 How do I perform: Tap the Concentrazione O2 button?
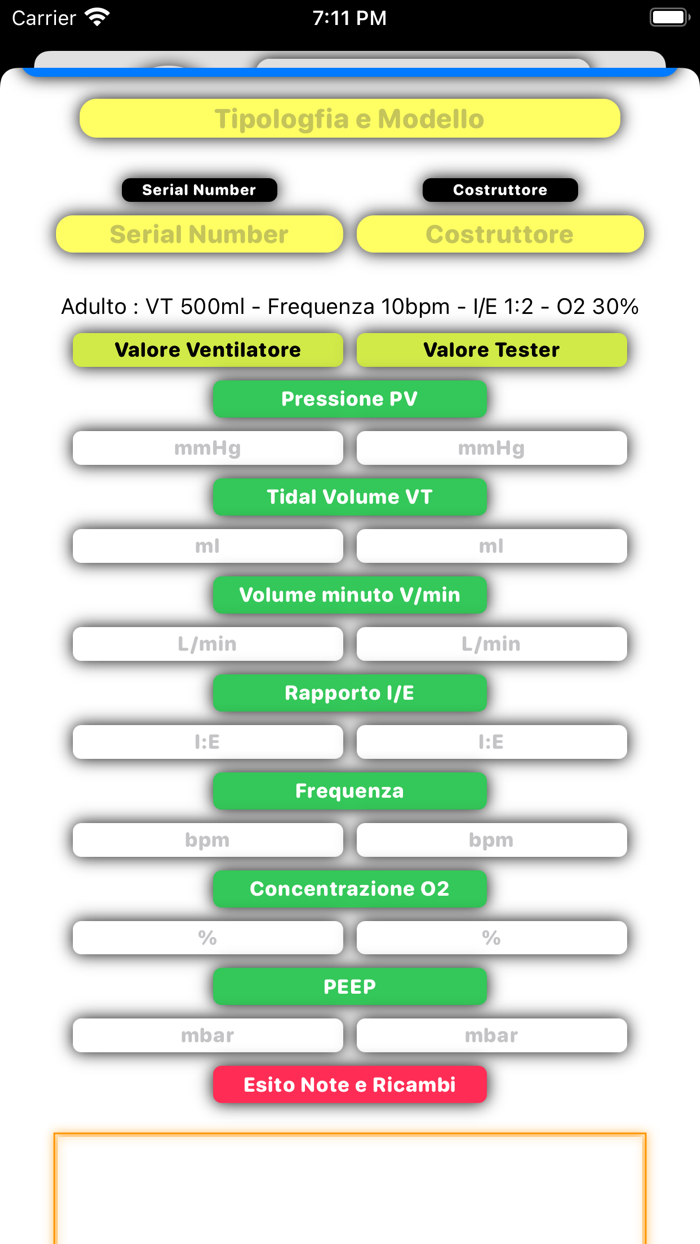click(350, 889)
